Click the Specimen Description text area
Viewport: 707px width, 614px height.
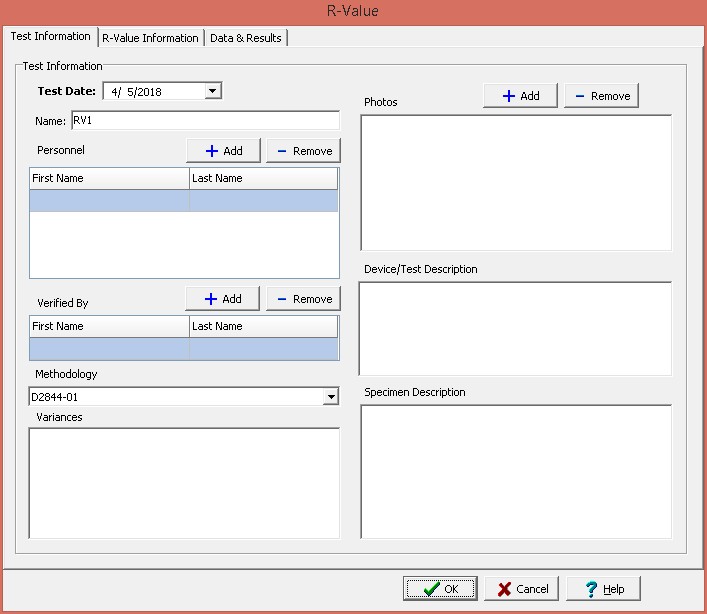[x=515, y=471]
